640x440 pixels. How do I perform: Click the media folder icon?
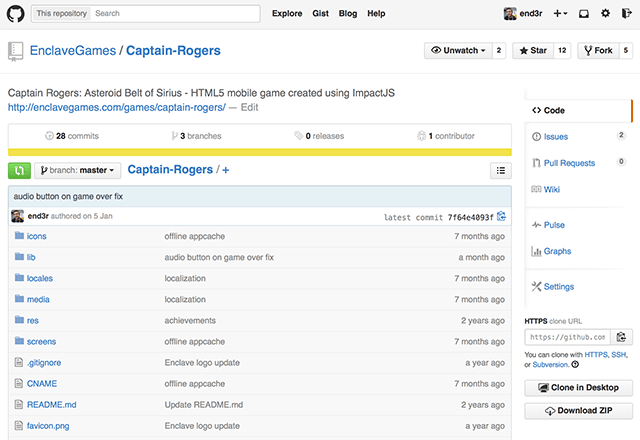tap(19, 299)
